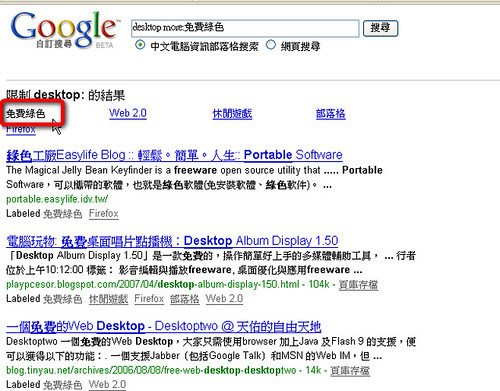Screen dimensions: 500x391
Task: Open the 休閒遊戲 refinement link
Action: tap(232, 114)
